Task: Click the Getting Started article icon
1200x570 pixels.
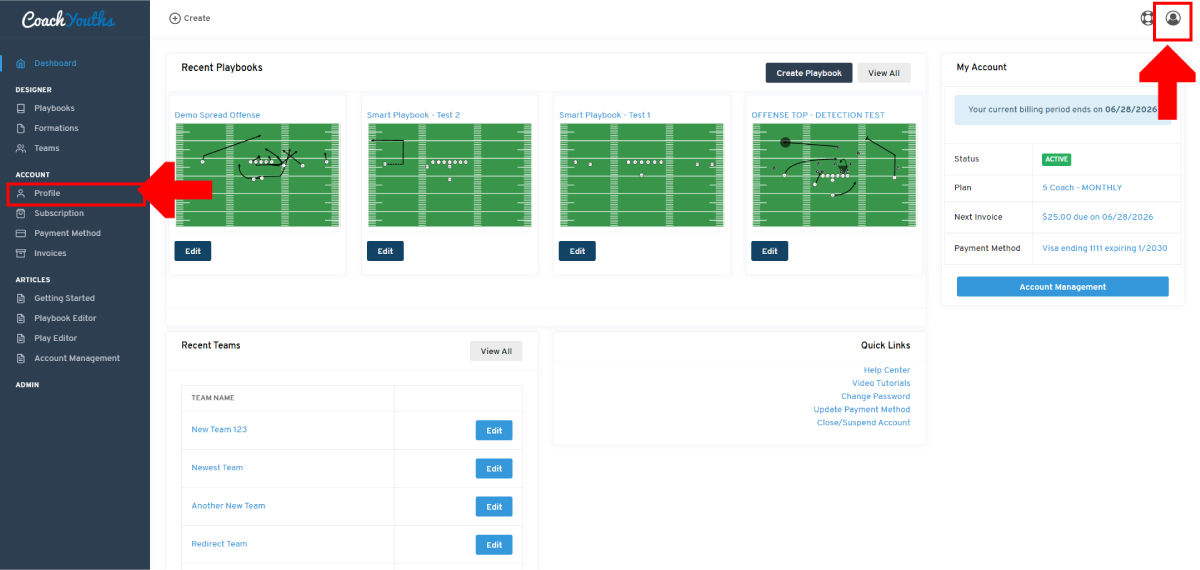Action: 22,298
